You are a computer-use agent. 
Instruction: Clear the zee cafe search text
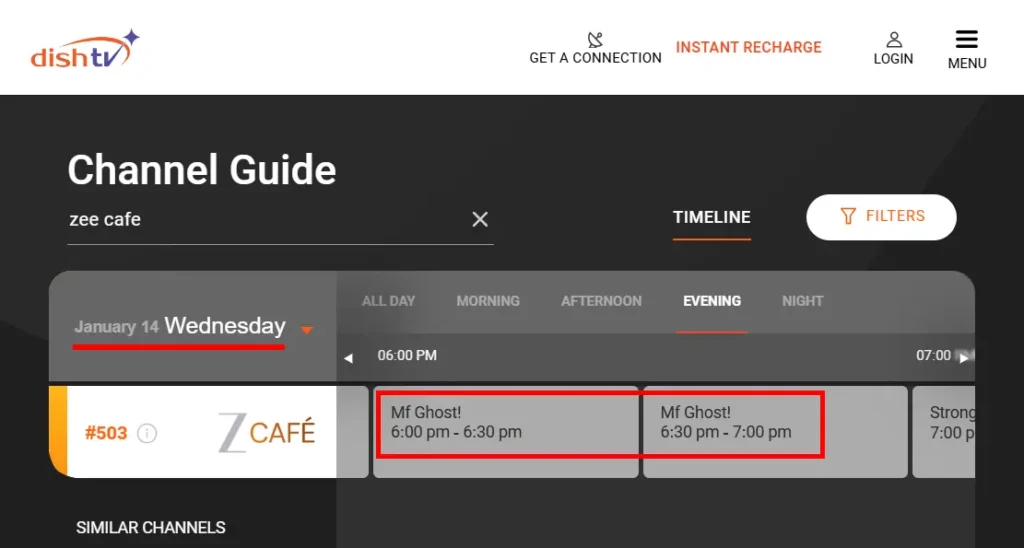pyautogui.click(x=480, y=219)
